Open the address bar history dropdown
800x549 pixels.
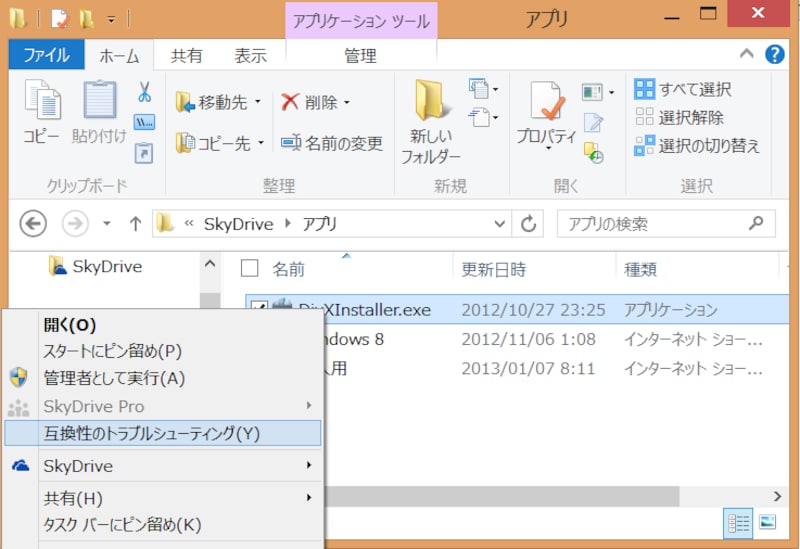(499, 223)
